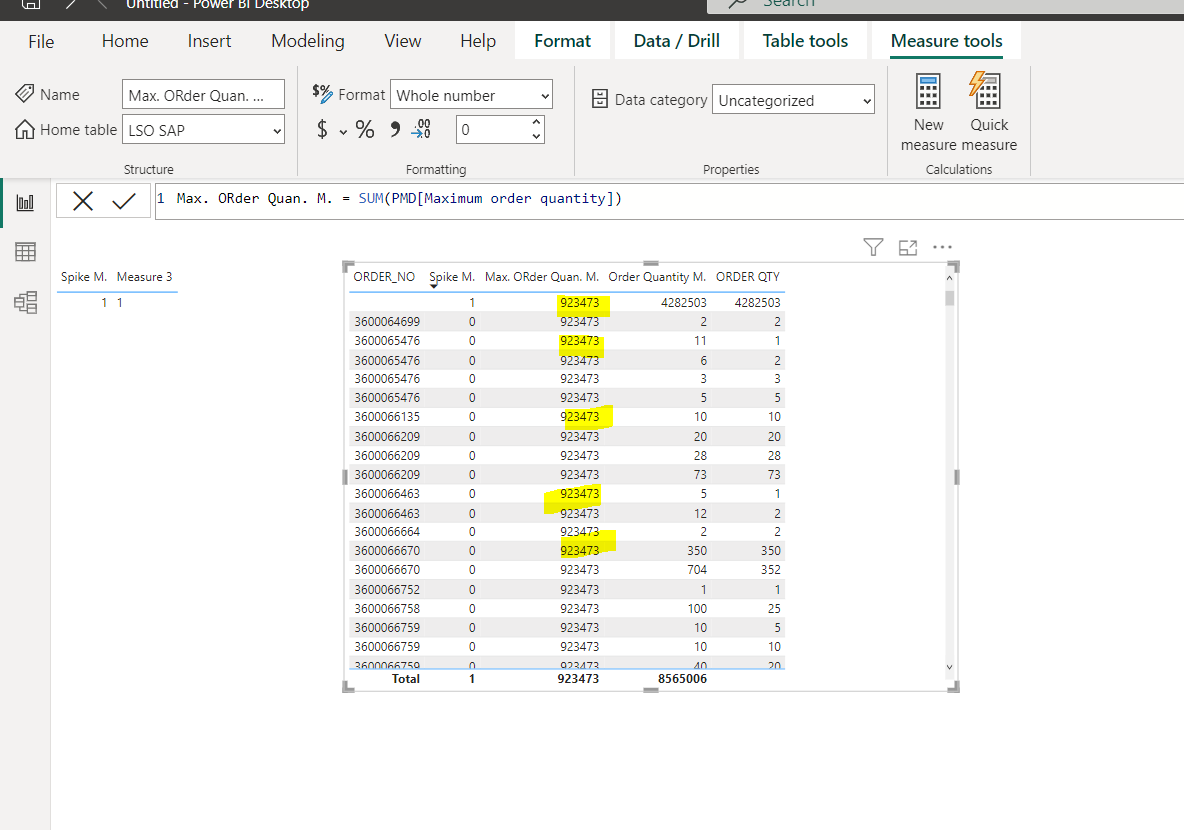Screen dimensions: 1184x830
Task: Switch to the Insert tab
Action: click(x=209, y=41)
